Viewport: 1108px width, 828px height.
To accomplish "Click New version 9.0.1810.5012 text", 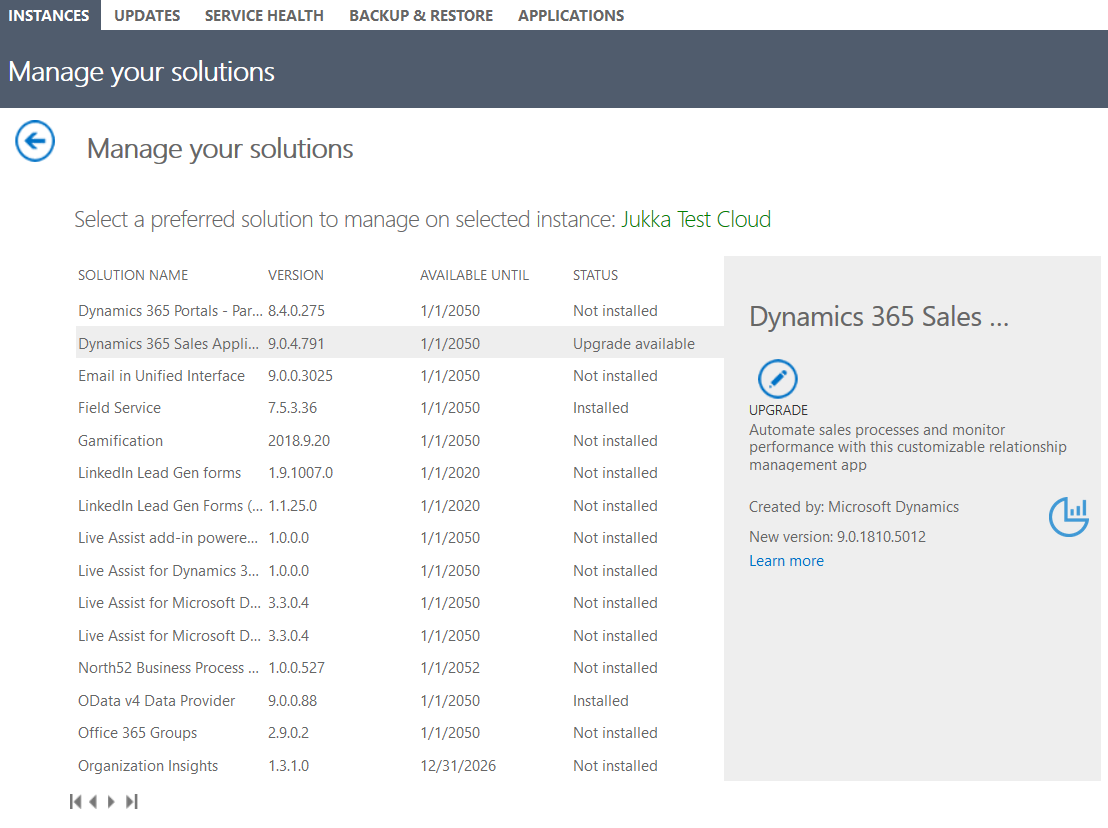I will (x=837, y=537).
